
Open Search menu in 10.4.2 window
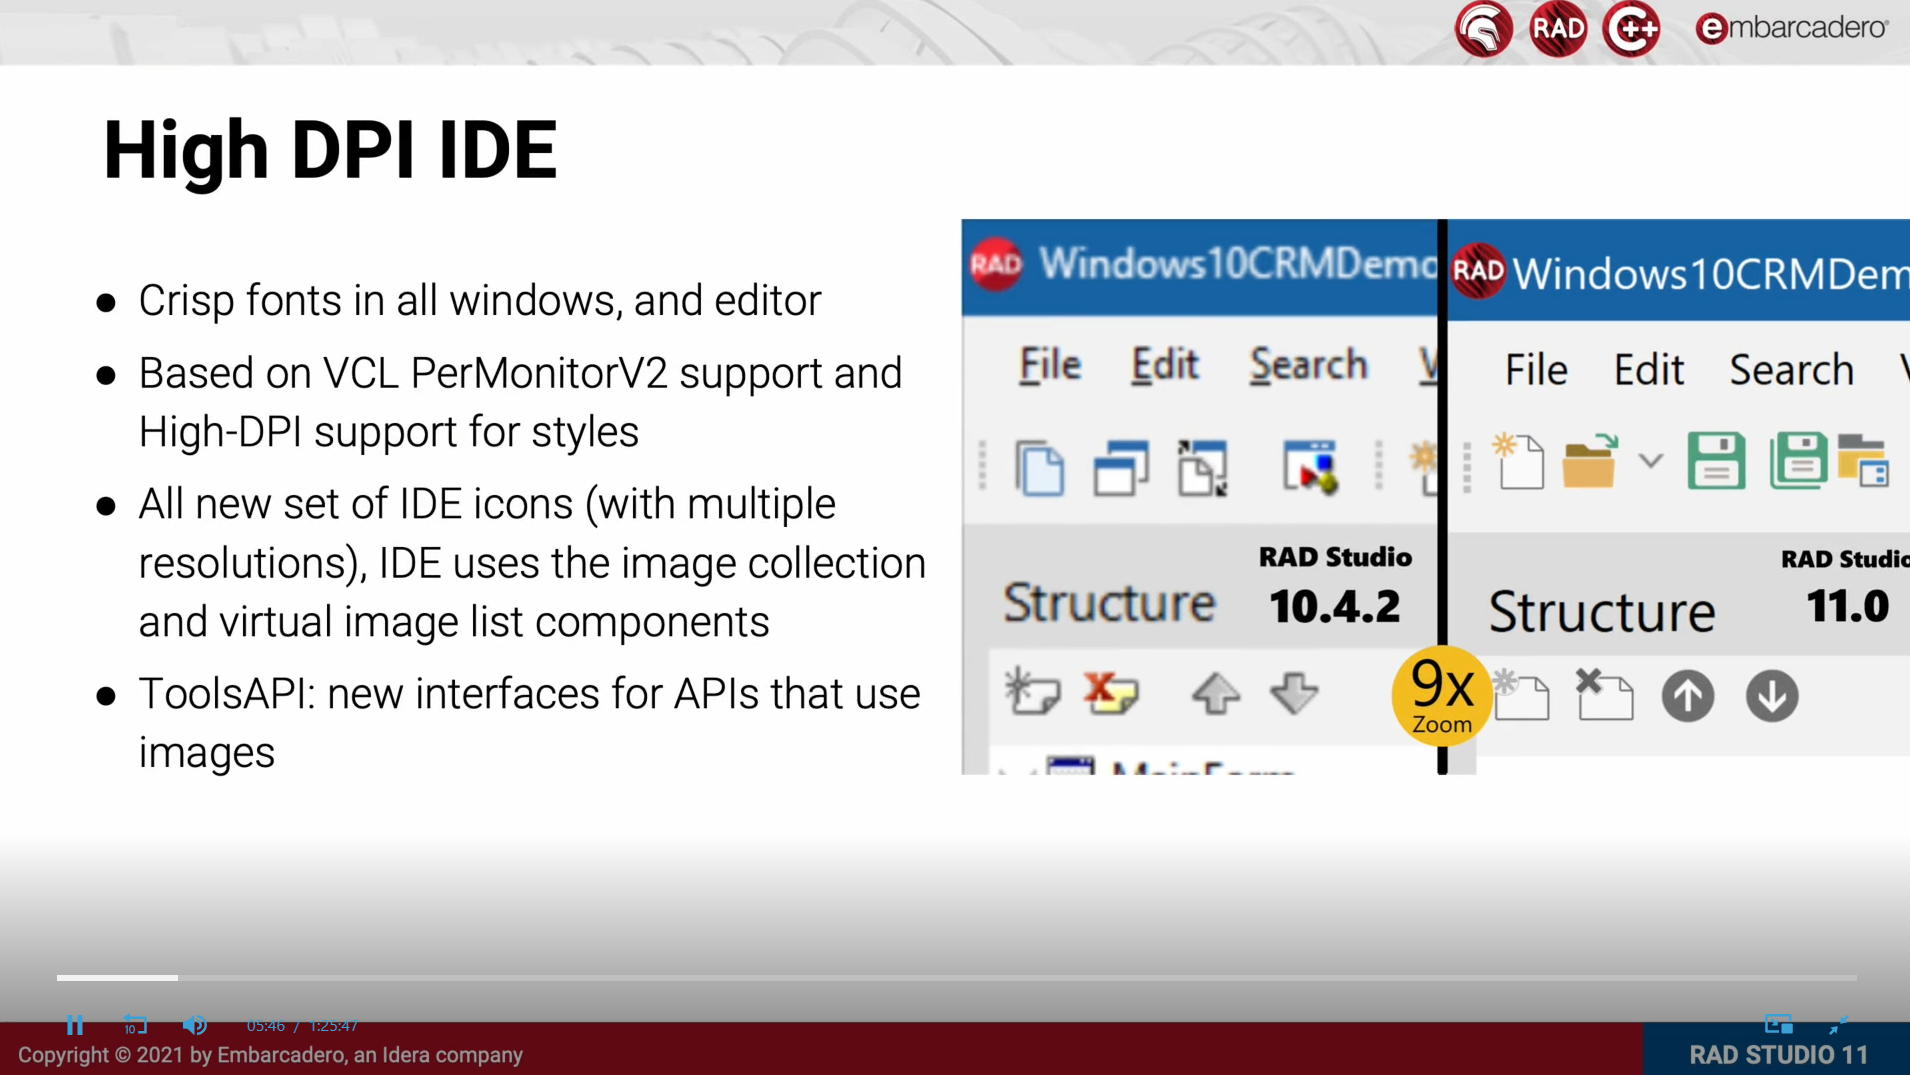[x=1308, y=365]
